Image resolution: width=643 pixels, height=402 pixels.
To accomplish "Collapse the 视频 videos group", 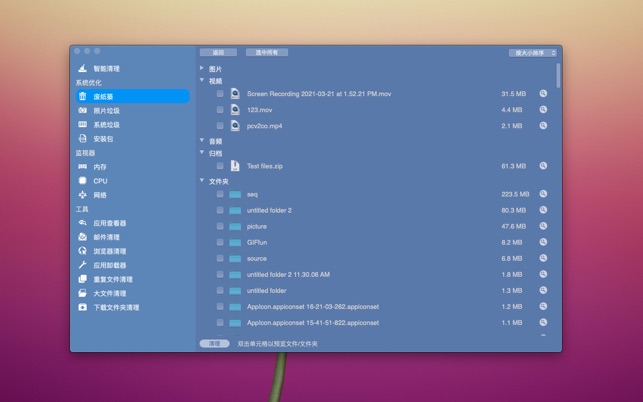I will point(202,81).
